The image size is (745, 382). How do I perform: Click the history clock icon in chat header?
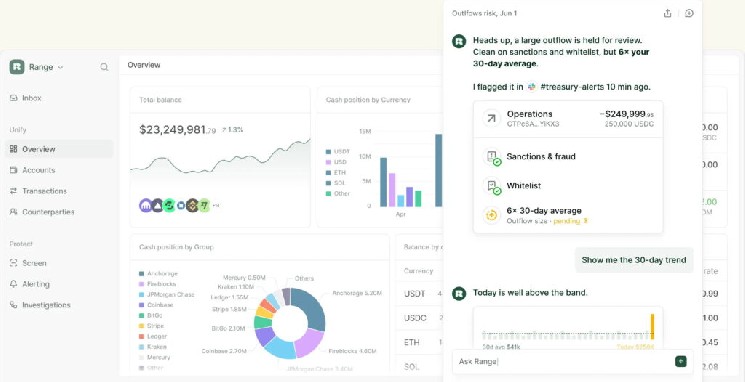[x=689, y=13]
